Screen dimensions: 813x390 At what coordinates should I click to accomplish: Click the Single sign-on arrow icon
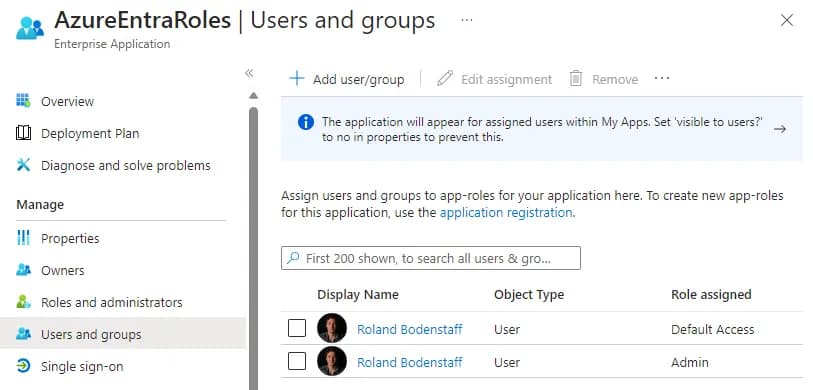point(23,366)
